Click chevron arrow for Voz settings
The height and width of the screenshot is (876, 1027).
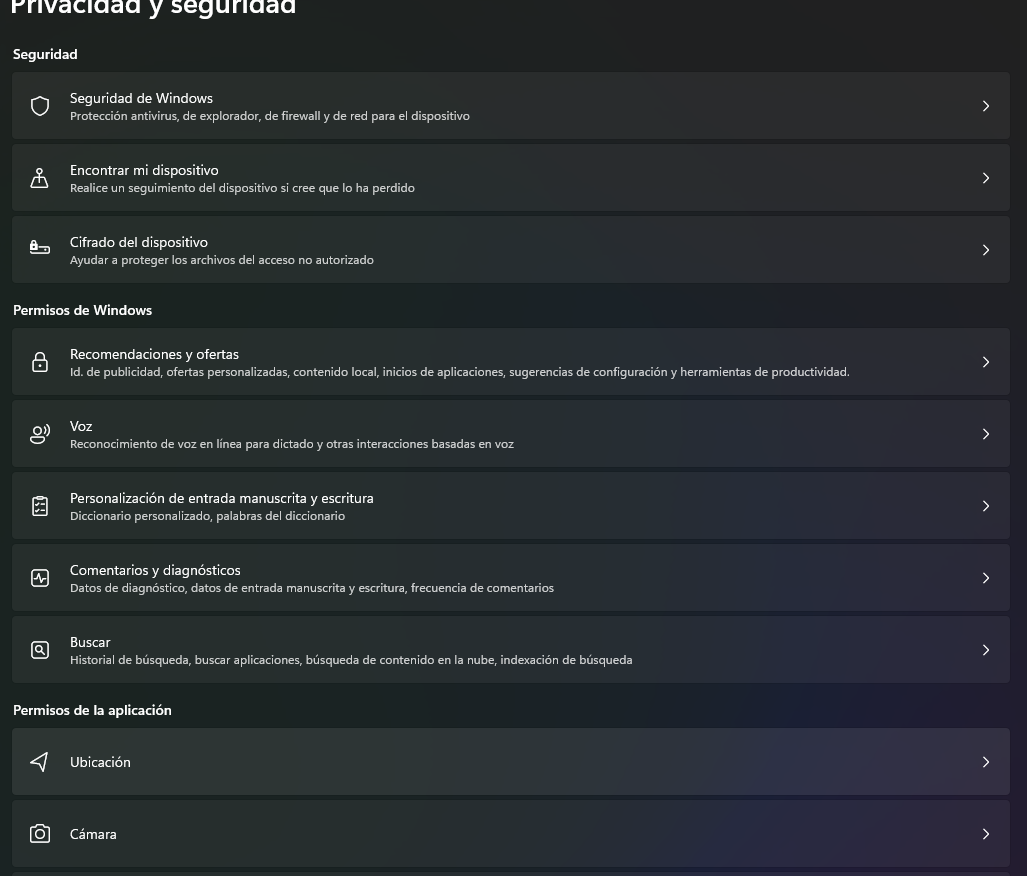[x=986, y=434]
